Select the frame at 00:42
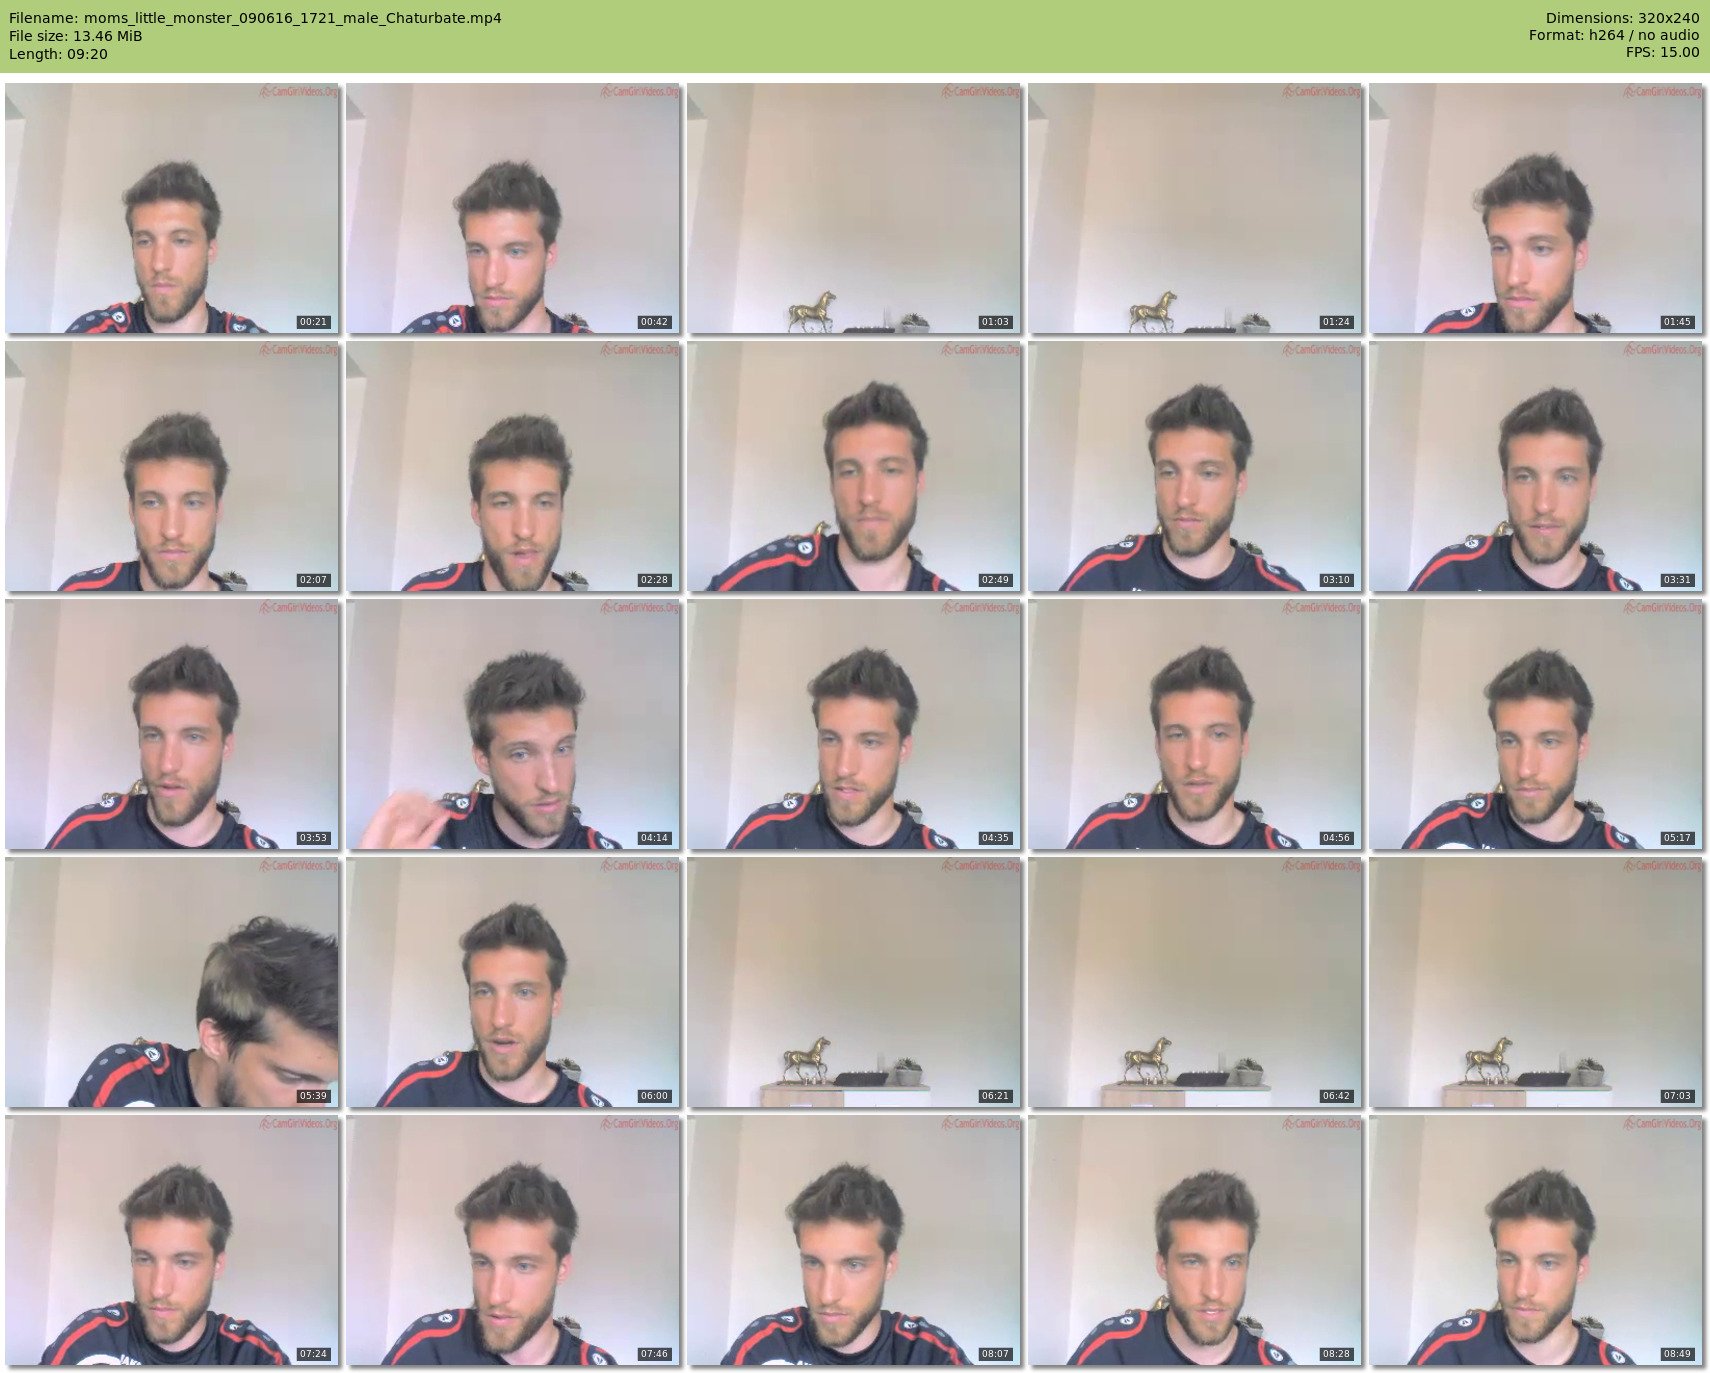Viewport: 1710px width, 1373px height. point(513,208)
